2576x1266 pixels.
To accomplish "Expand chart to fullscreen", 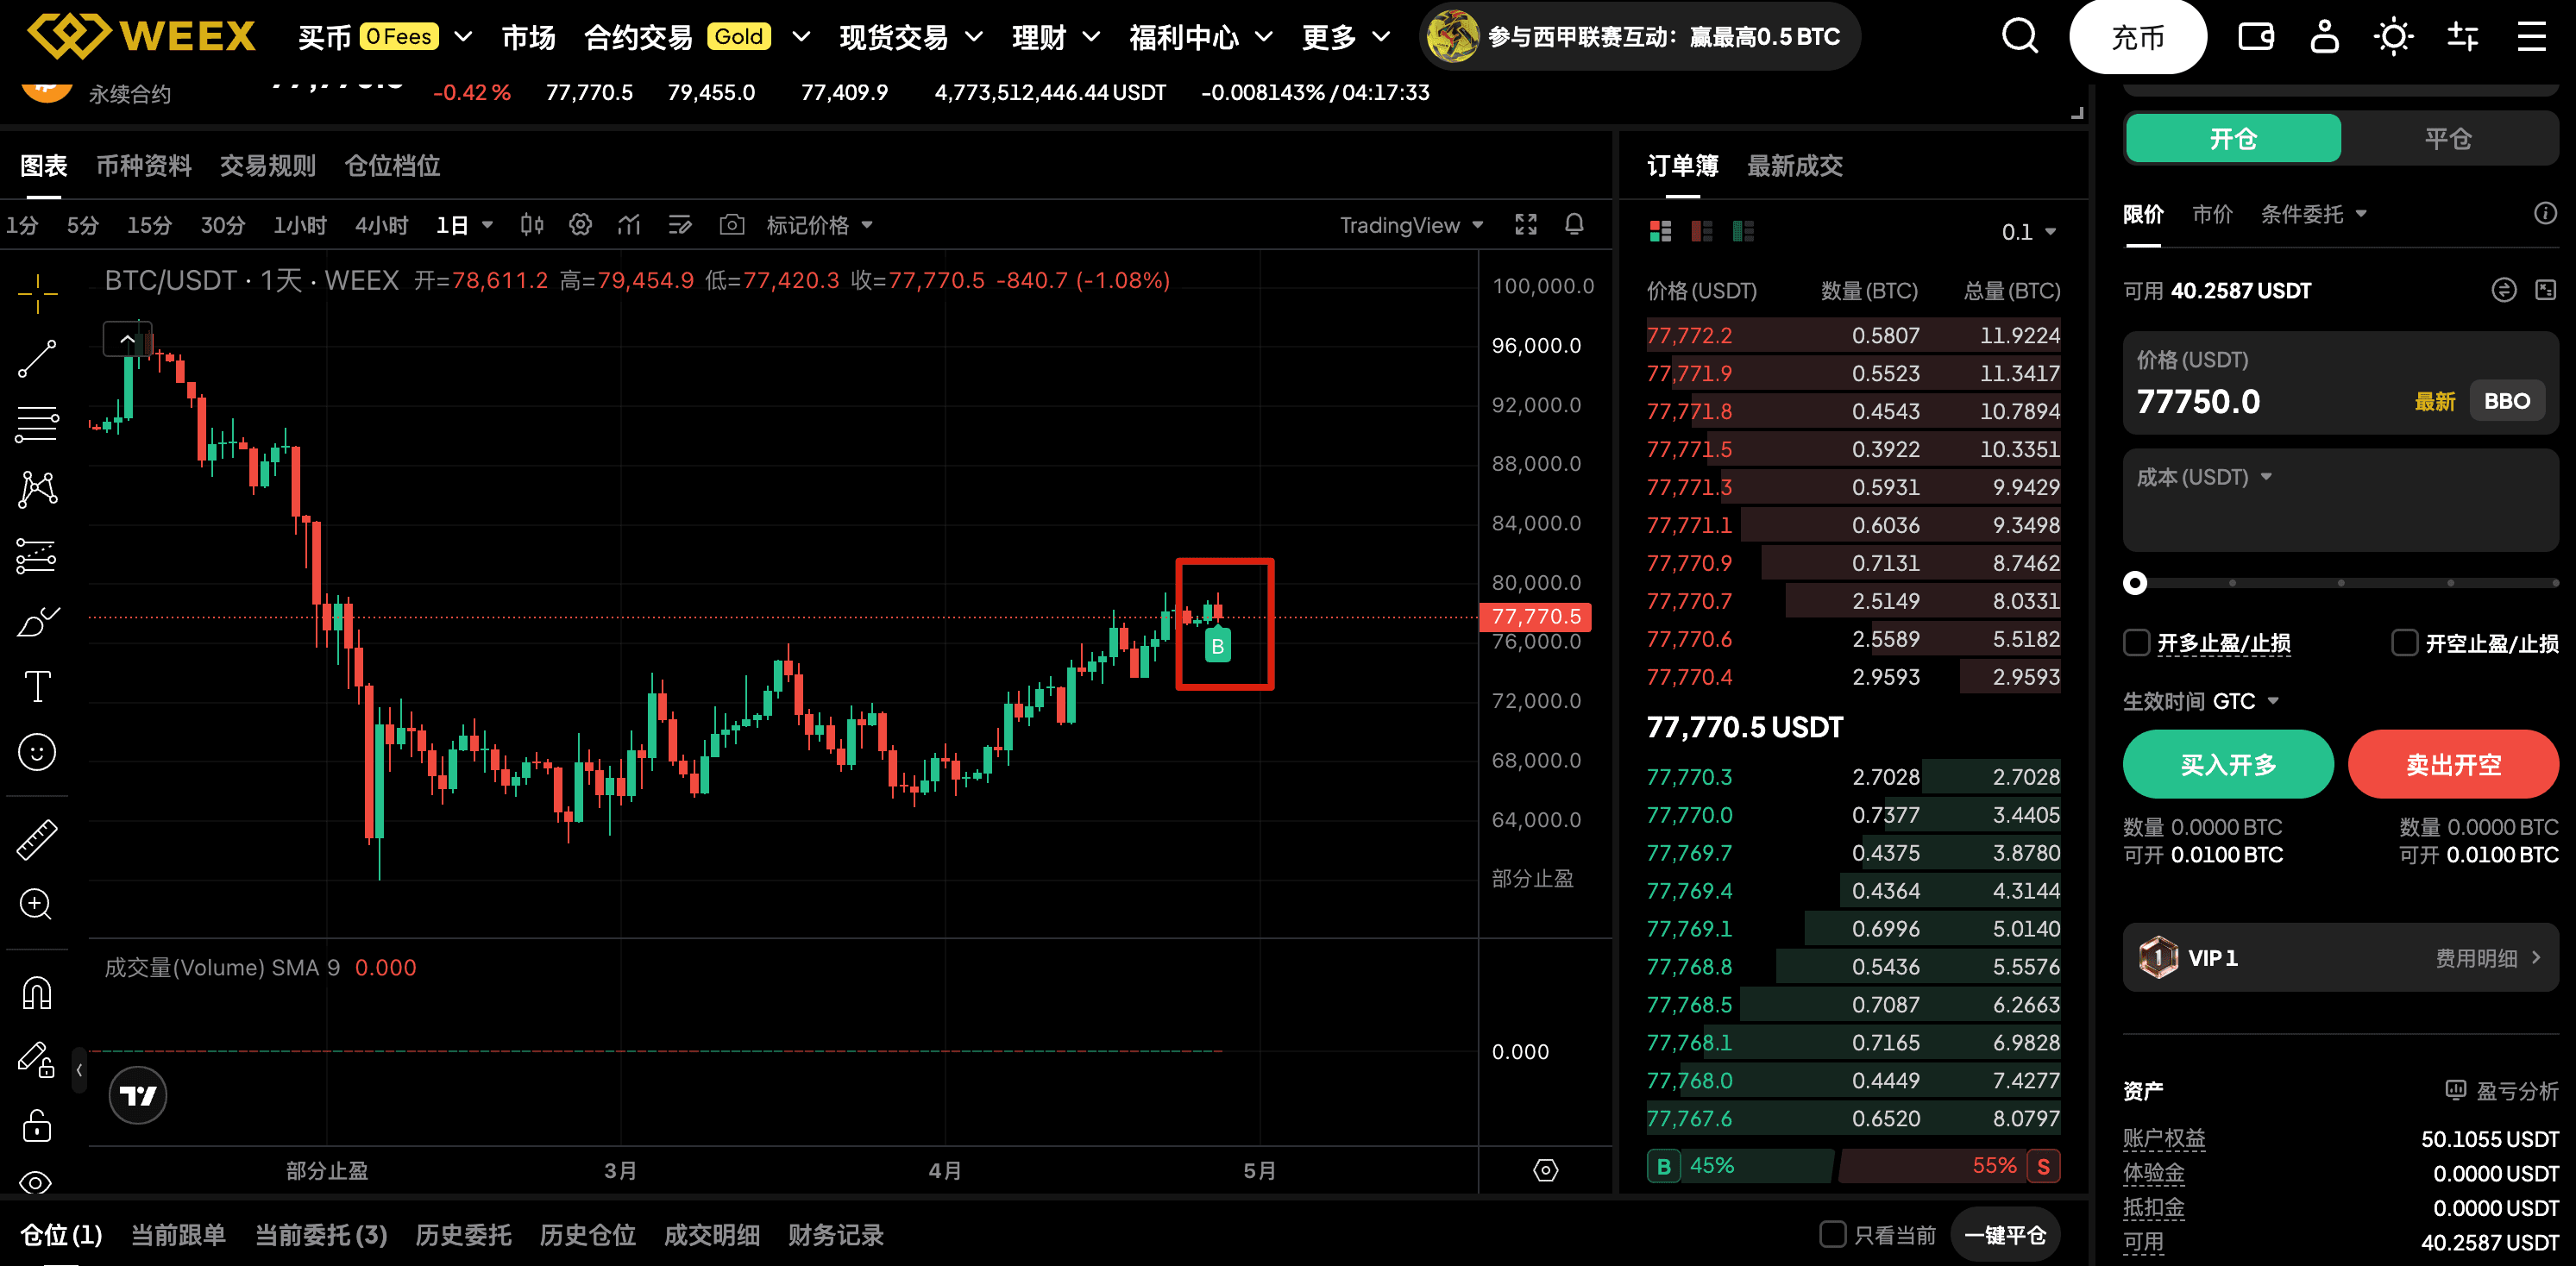I will 1526,225.
